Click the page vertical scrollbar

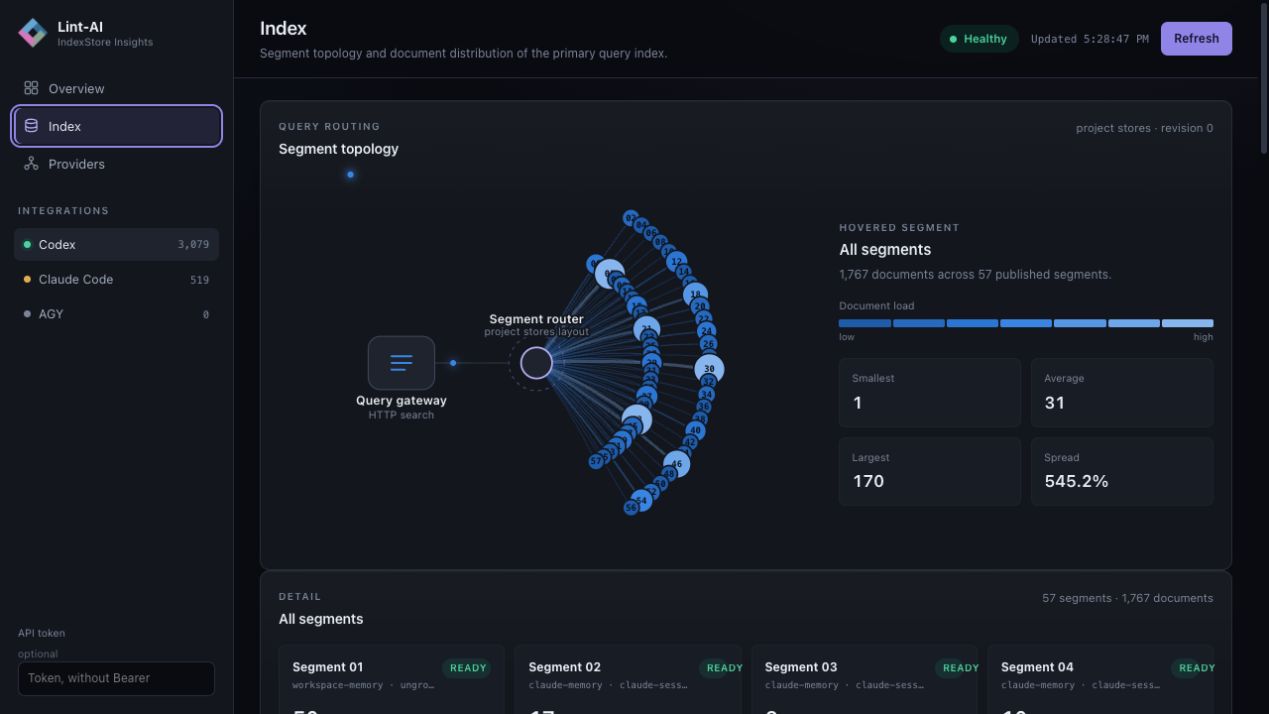[x=1263, y=77]
